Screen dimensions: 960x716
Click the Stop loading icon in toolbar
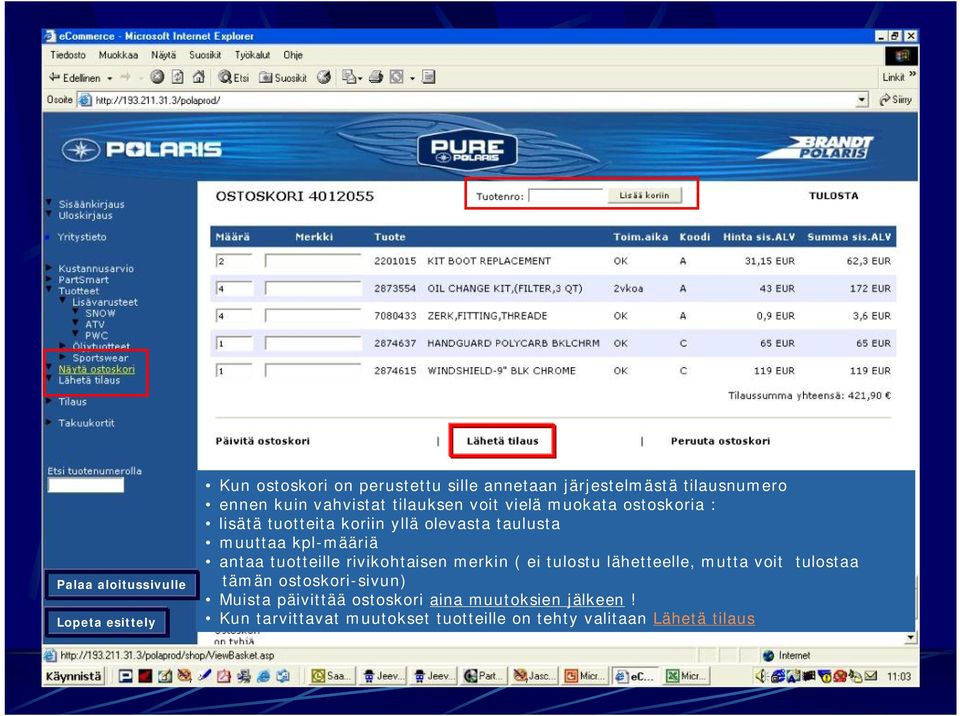point(157,77)
